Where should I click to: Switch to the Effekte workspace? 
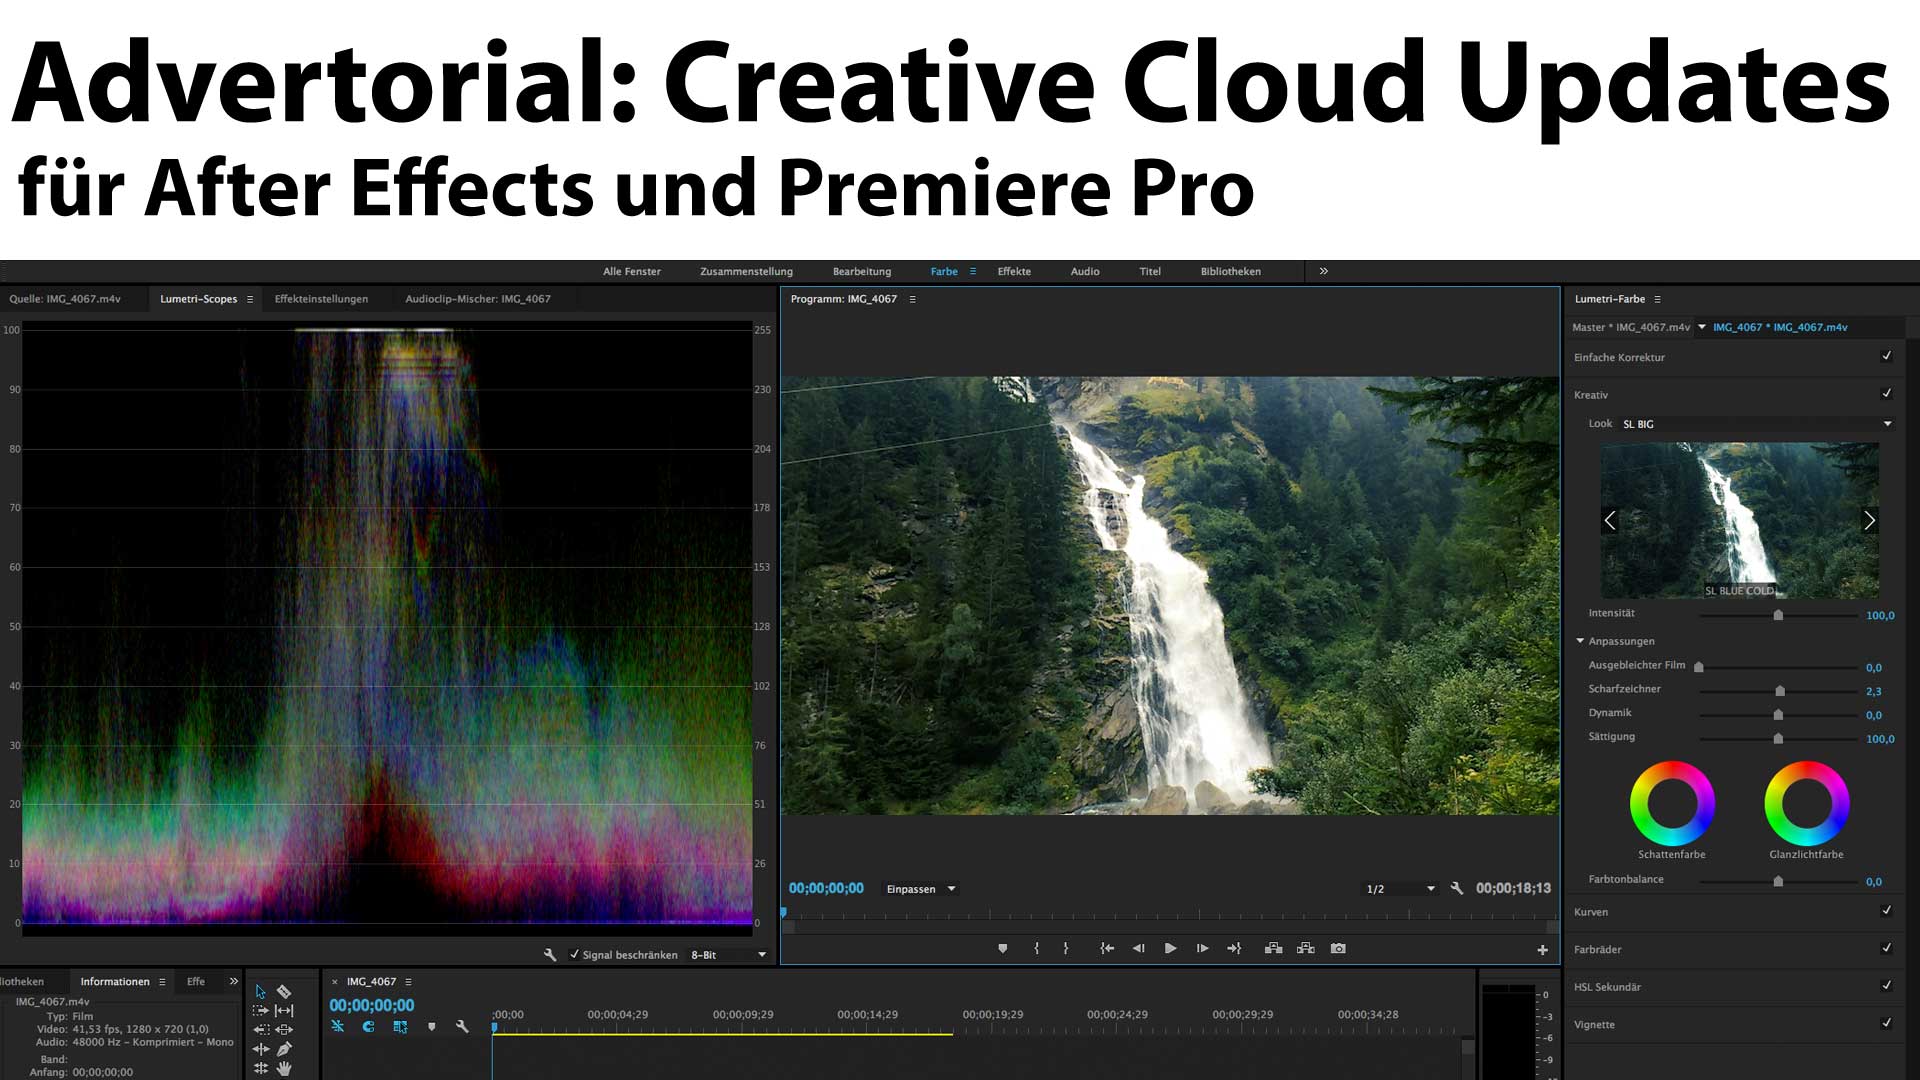(x=1014, y=271)
